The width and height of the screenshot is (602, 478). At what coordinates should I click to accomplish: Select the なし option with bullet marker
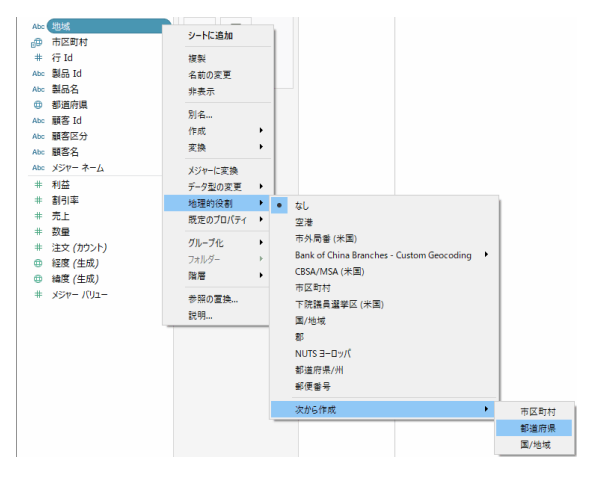[384, 206]
